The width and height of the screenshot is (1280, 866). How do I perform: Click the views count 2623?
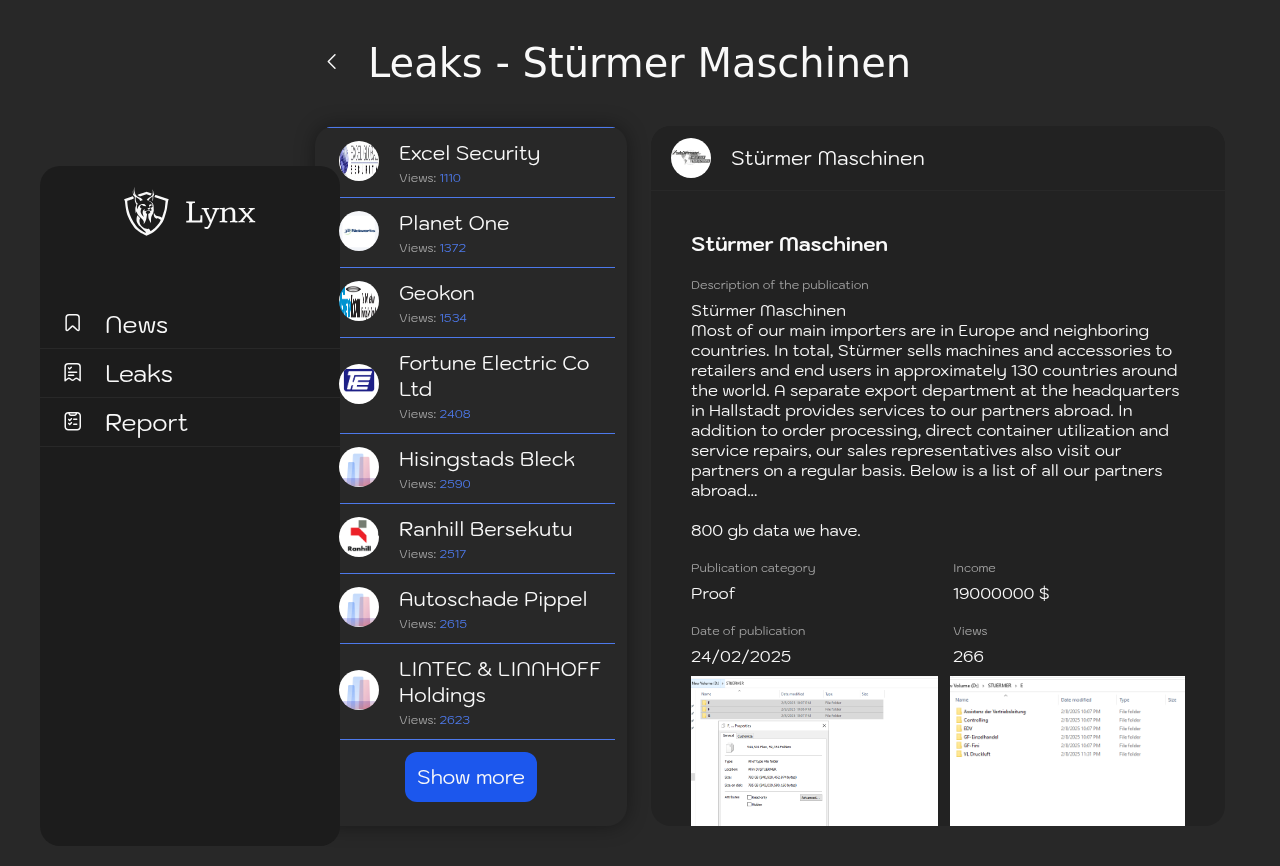(455, 720)
